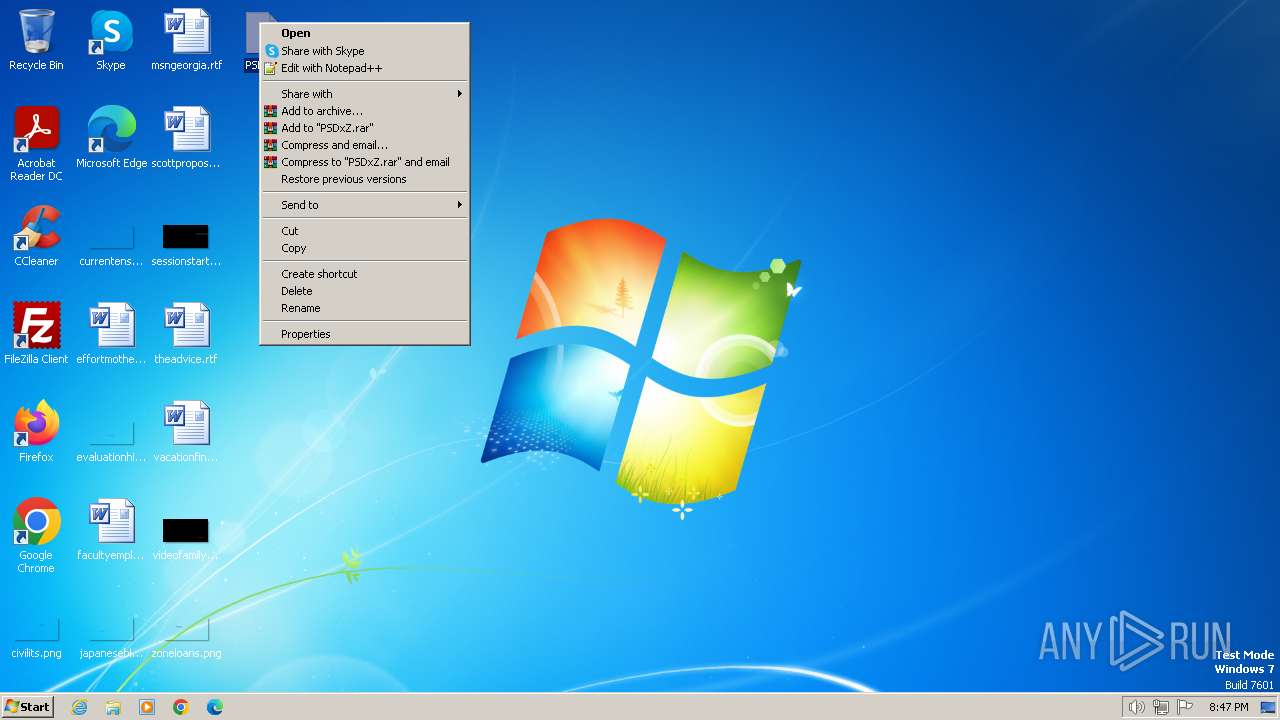Select scottpropos document icon
The height and width of the screenshot is (720, 1280).
[186, 138]
